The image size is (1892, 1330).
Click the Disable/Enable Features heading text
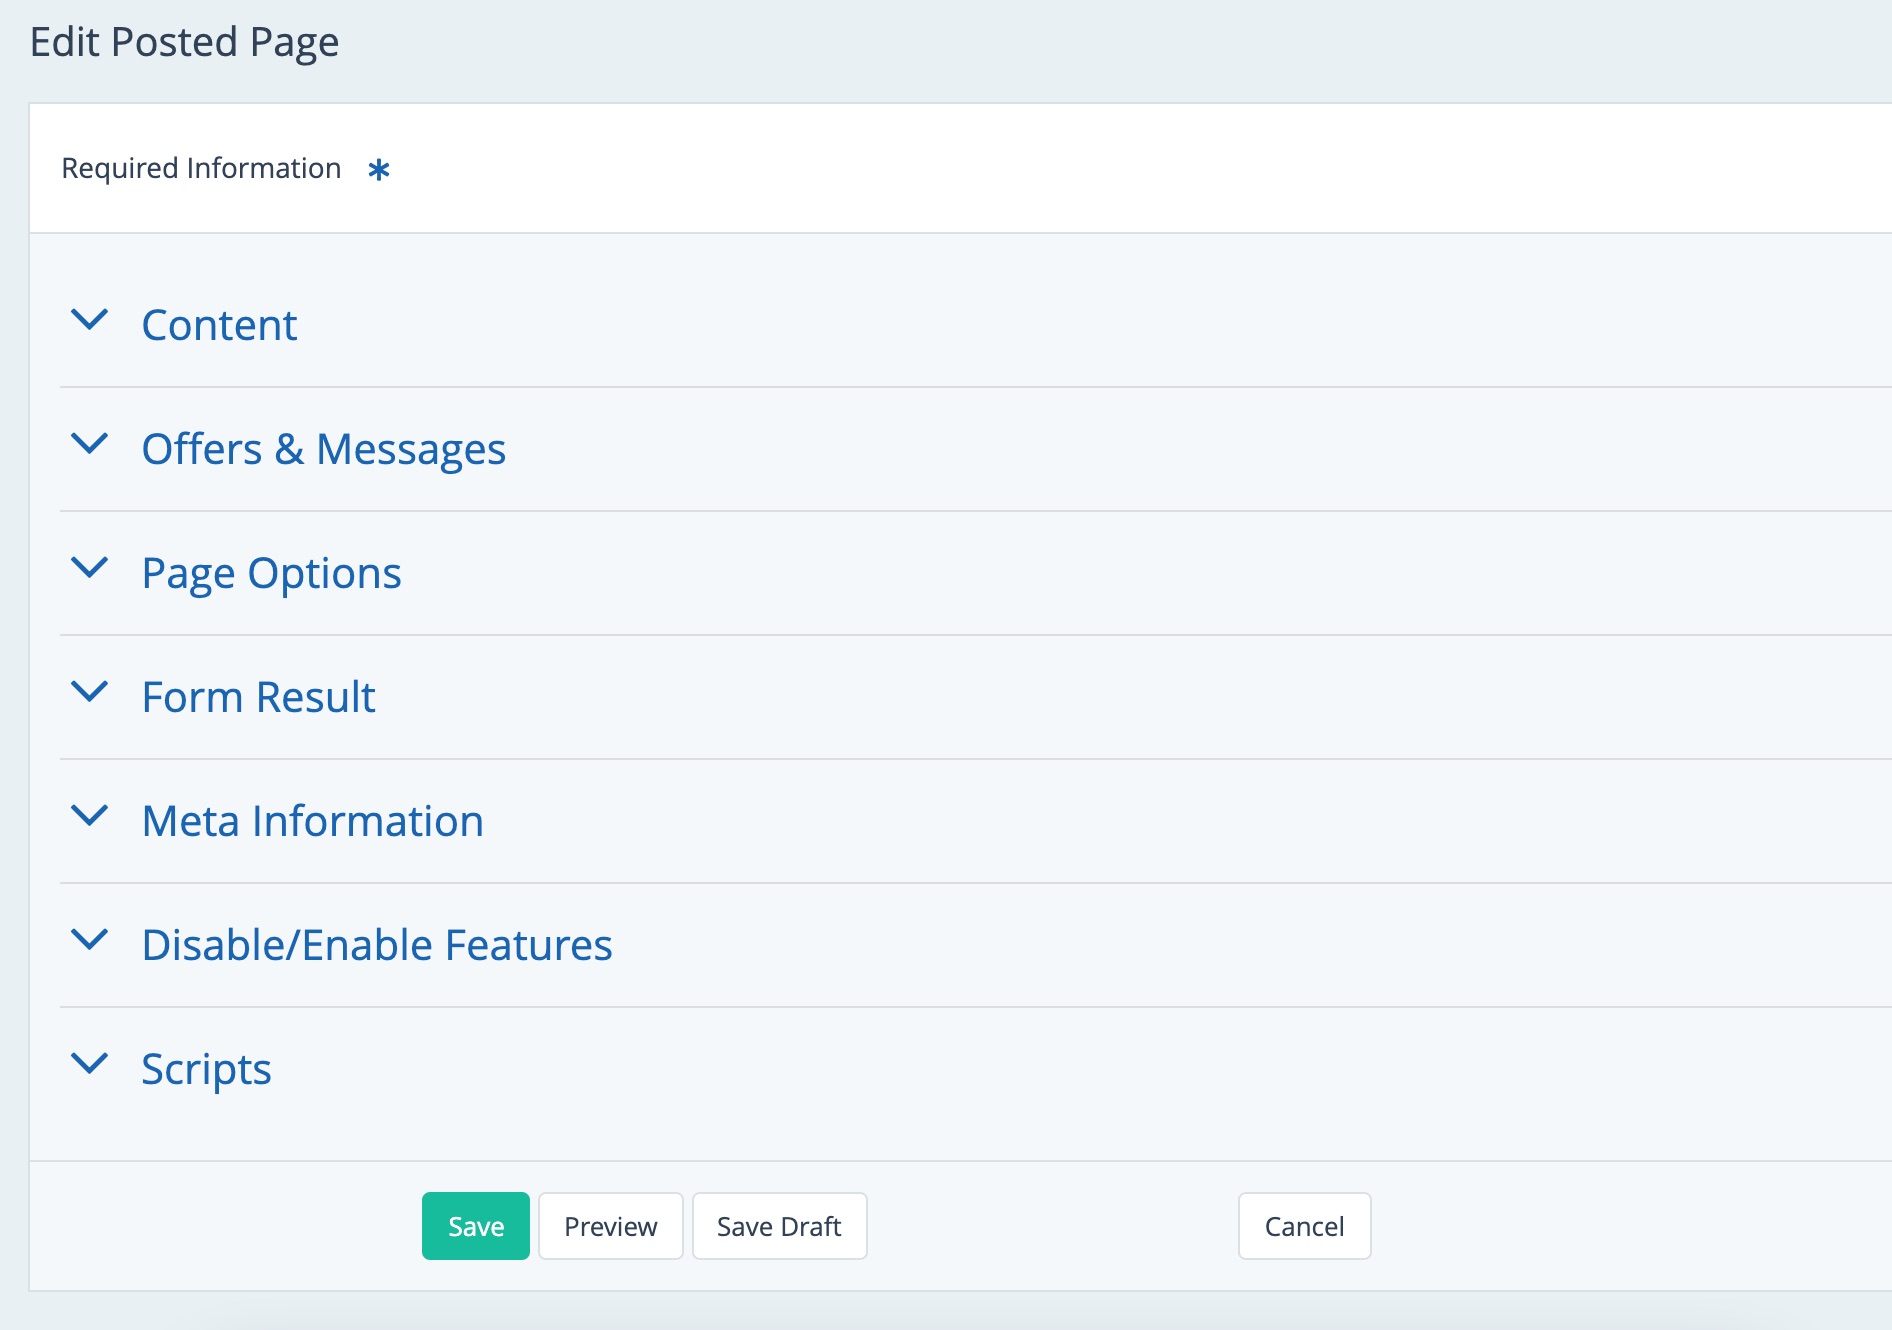(376, 945)
